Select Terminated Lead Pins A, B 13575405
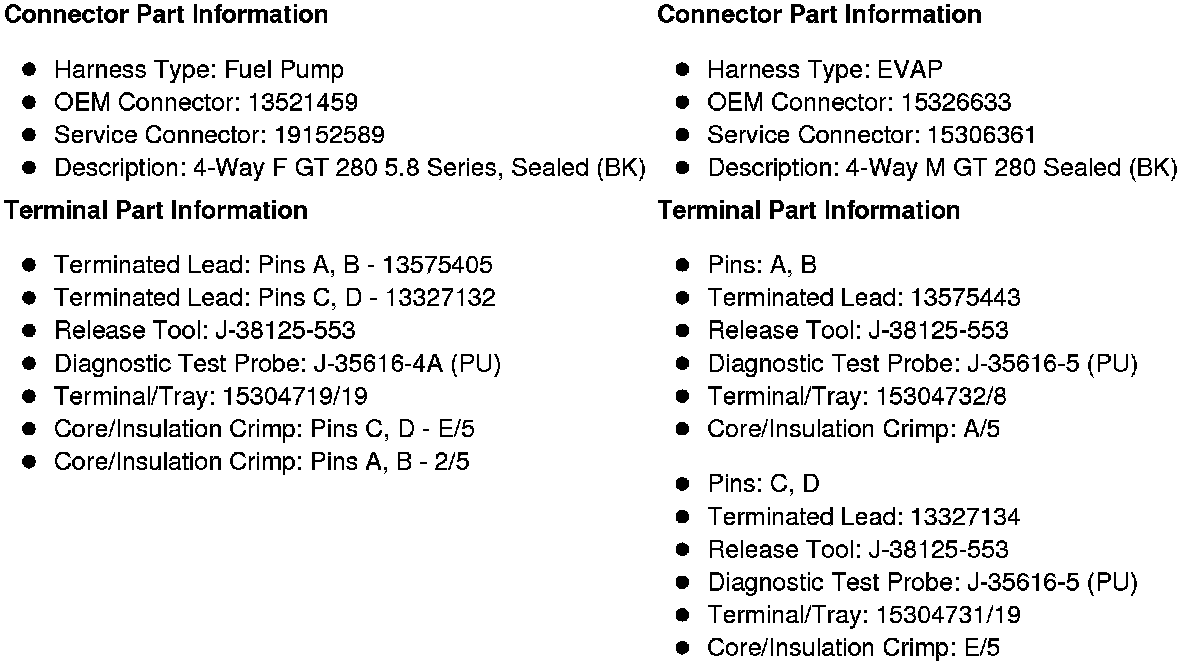Screen dimensions: 1200x666 pyautogui.click(x=273, y=265)
